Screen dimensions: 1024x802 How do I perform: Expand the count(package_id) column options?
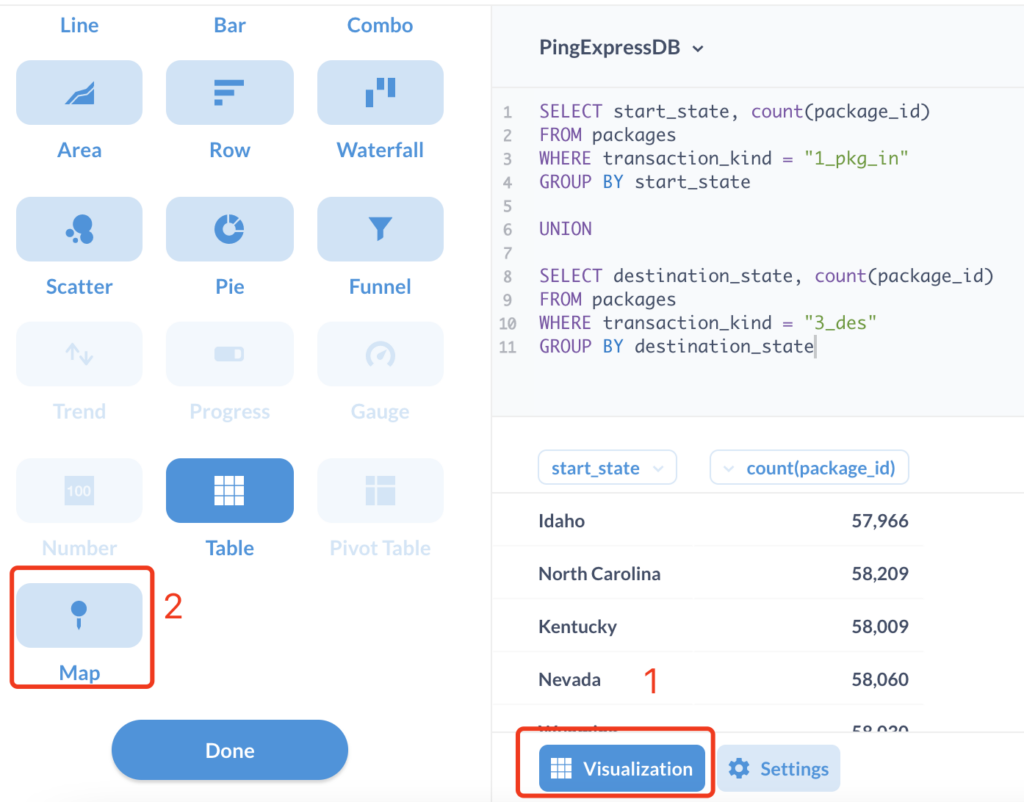point(809,467)
